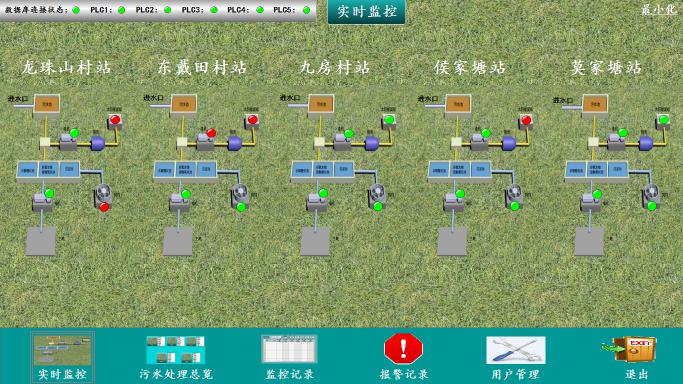Click the red status light on 侯家塘站 alarm box
The width and height of the screenshot is (683, 384).
(x=526, y=120)
